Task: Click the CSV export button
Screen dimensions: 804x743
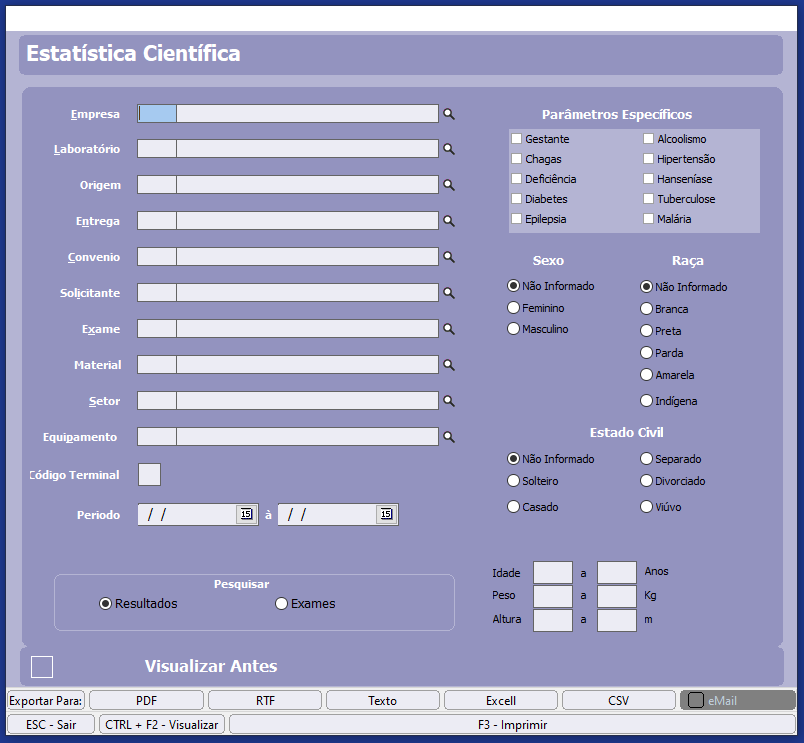Action: (x=618, y=701)
